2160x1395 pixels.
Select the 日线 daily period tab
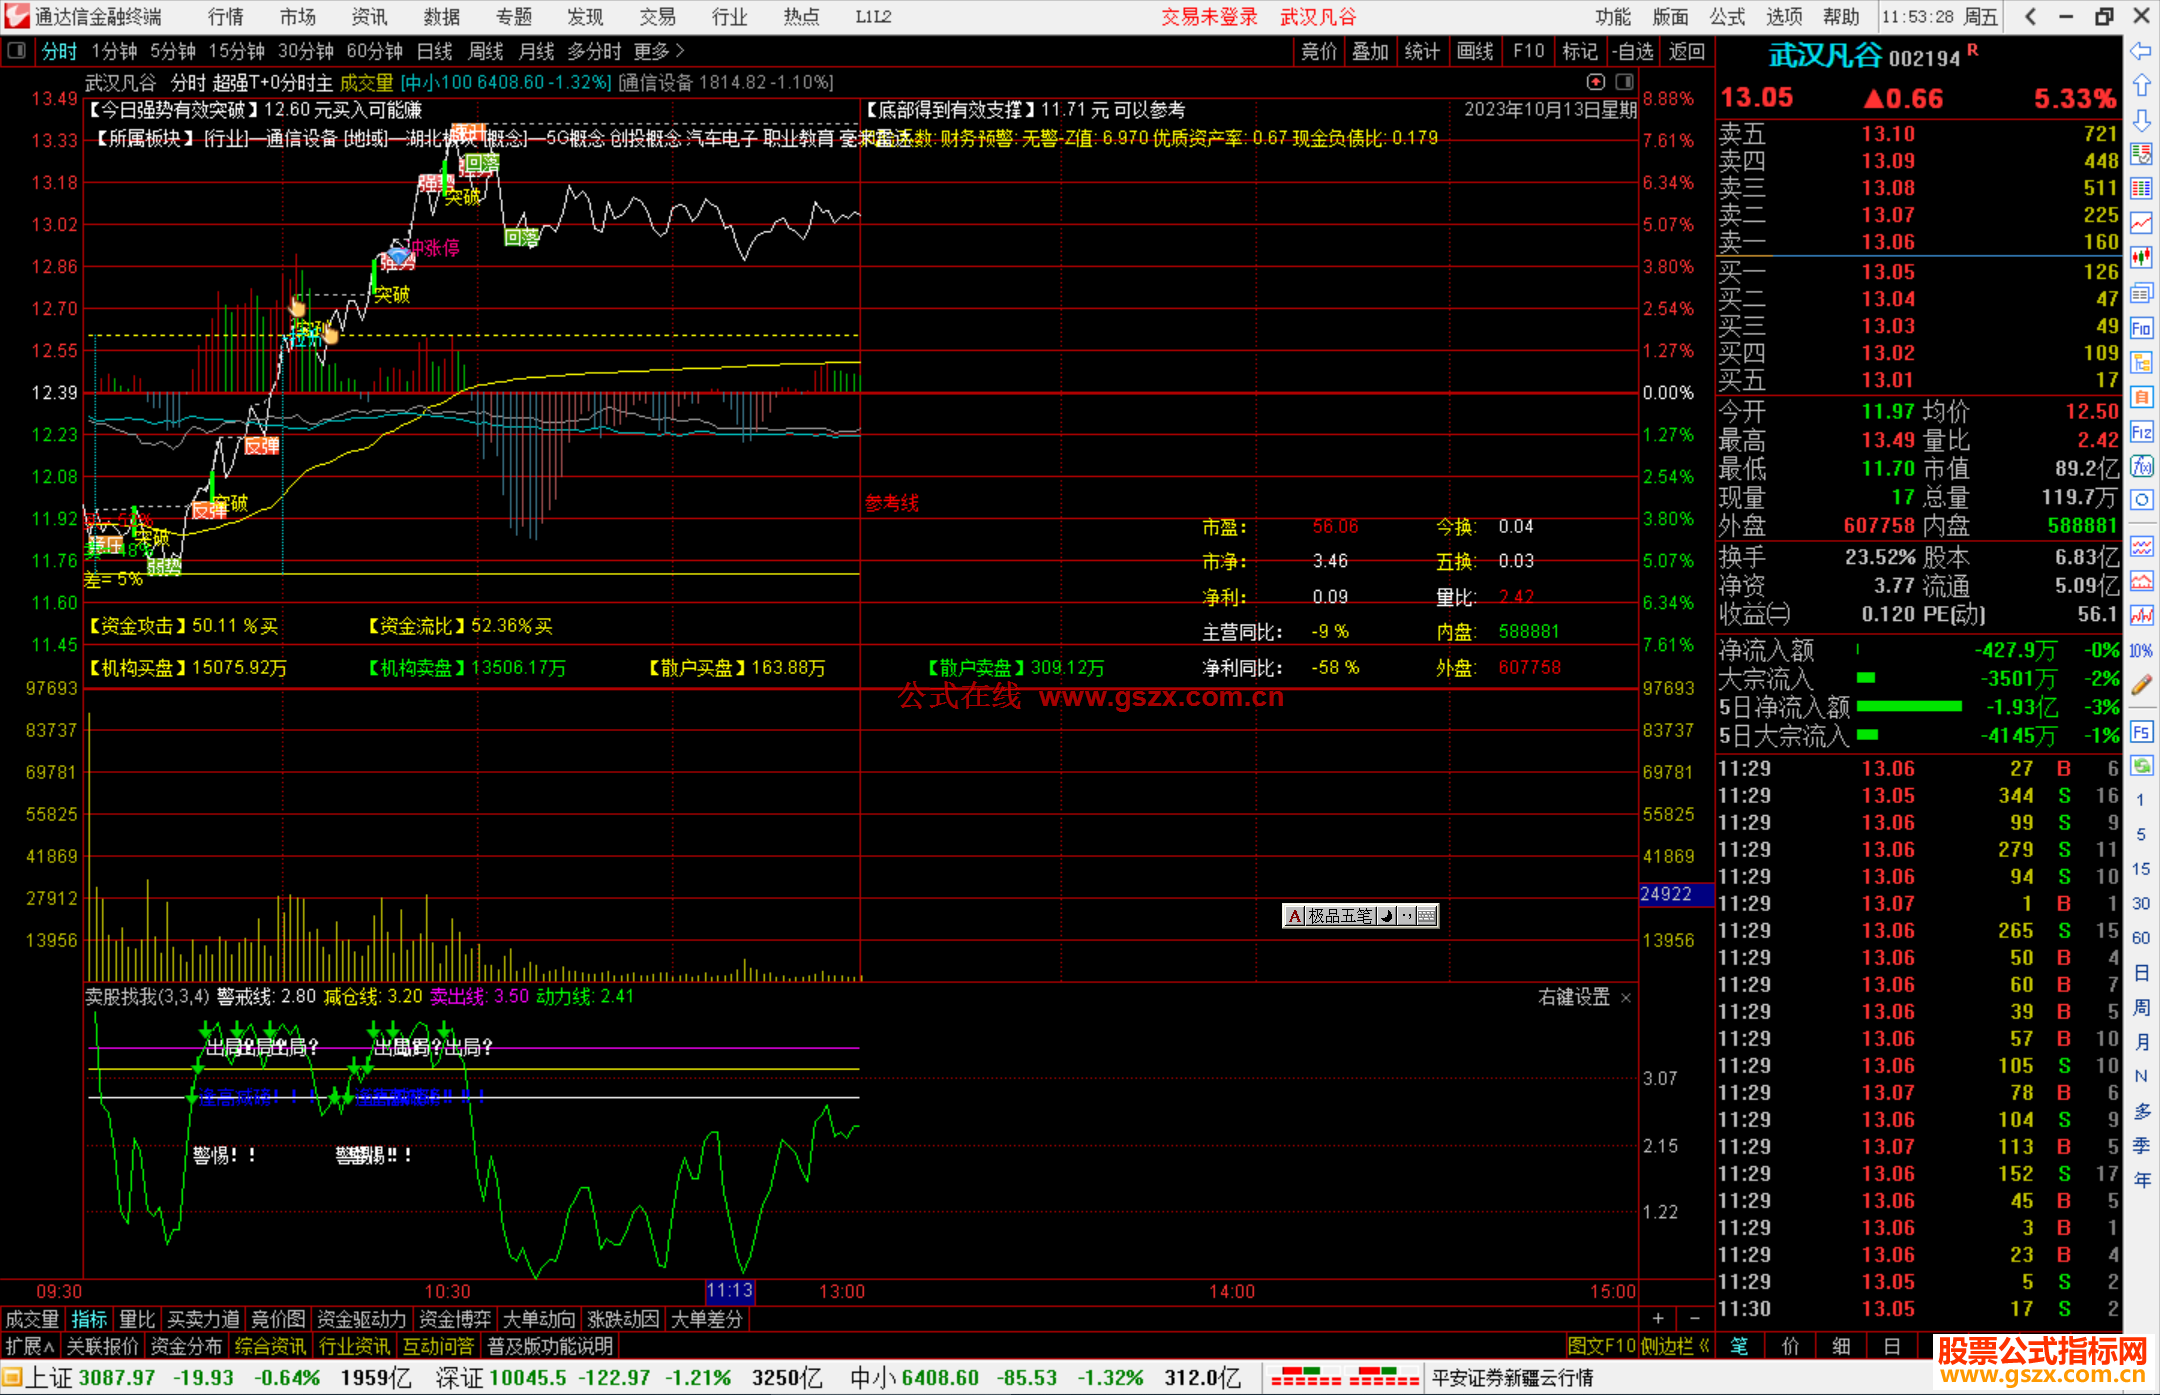[x=434, y=51]
